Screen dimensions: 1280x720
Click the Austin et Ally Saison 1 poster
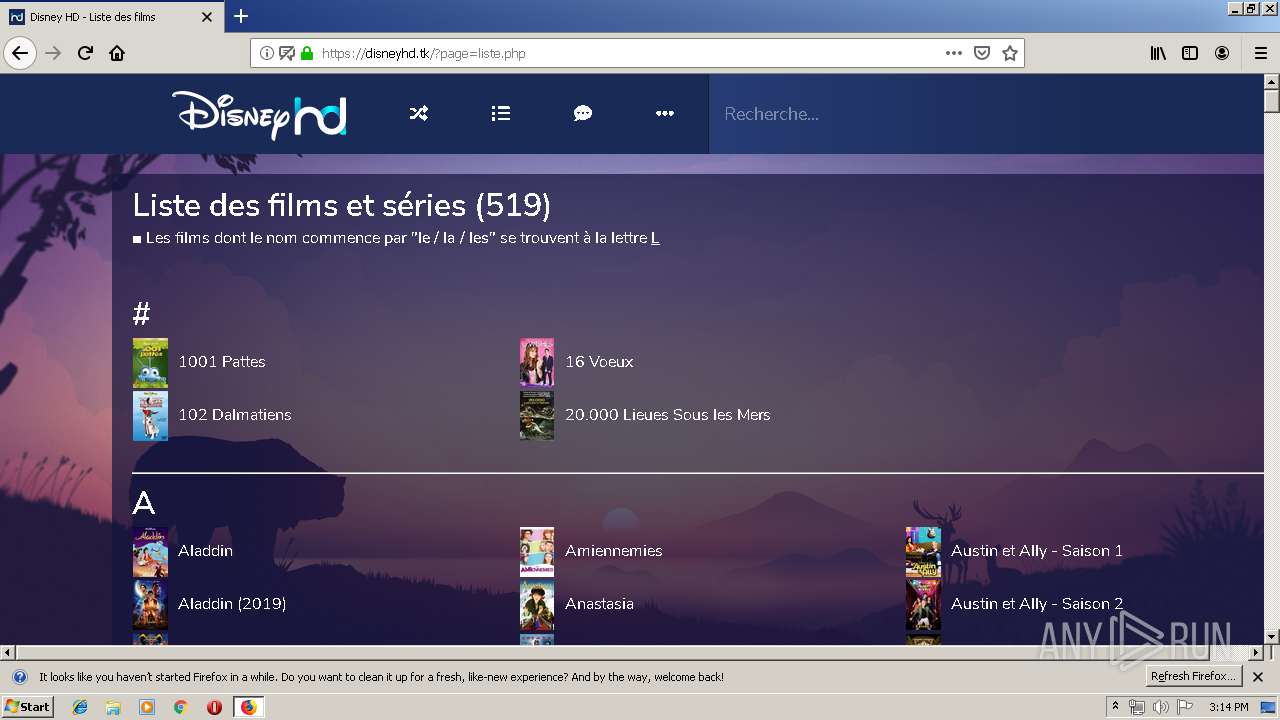(923, 551)
